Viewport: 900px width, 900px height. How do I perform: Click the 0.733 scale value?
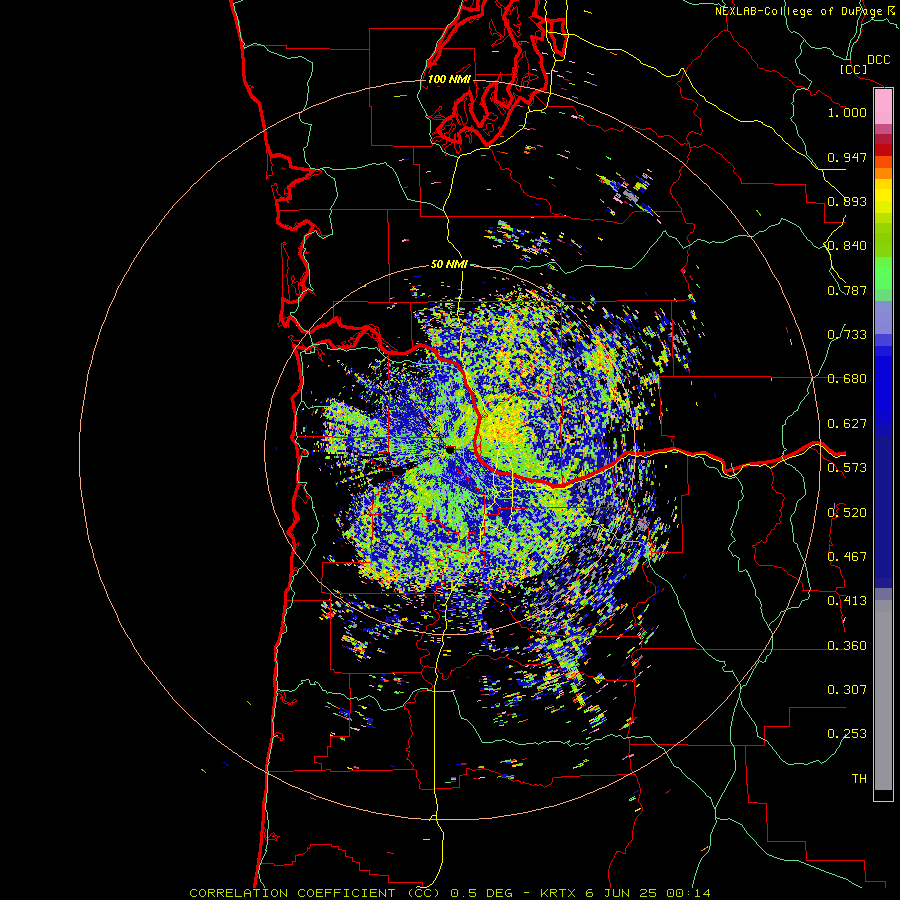click(x=847, y=335)
